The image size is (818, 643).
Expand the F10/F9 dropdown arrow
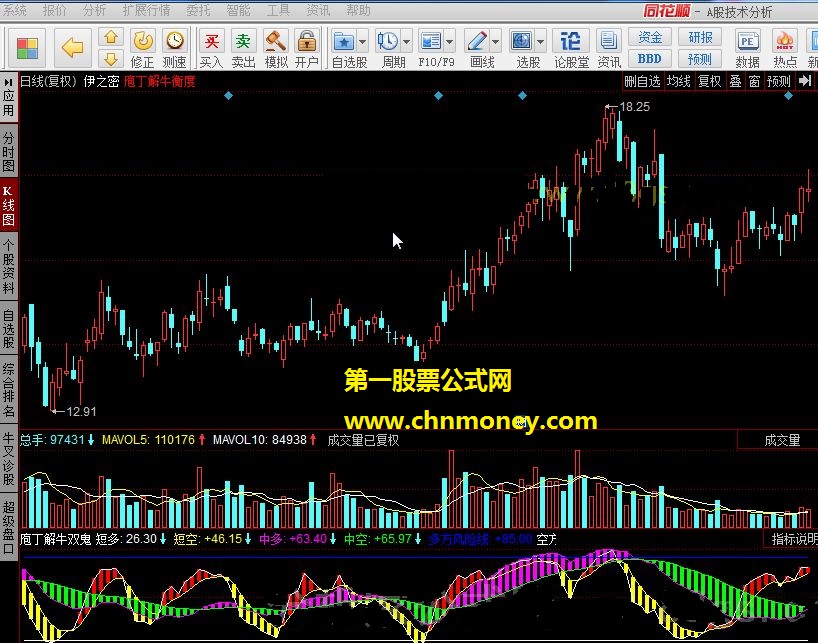pos(449,42)
